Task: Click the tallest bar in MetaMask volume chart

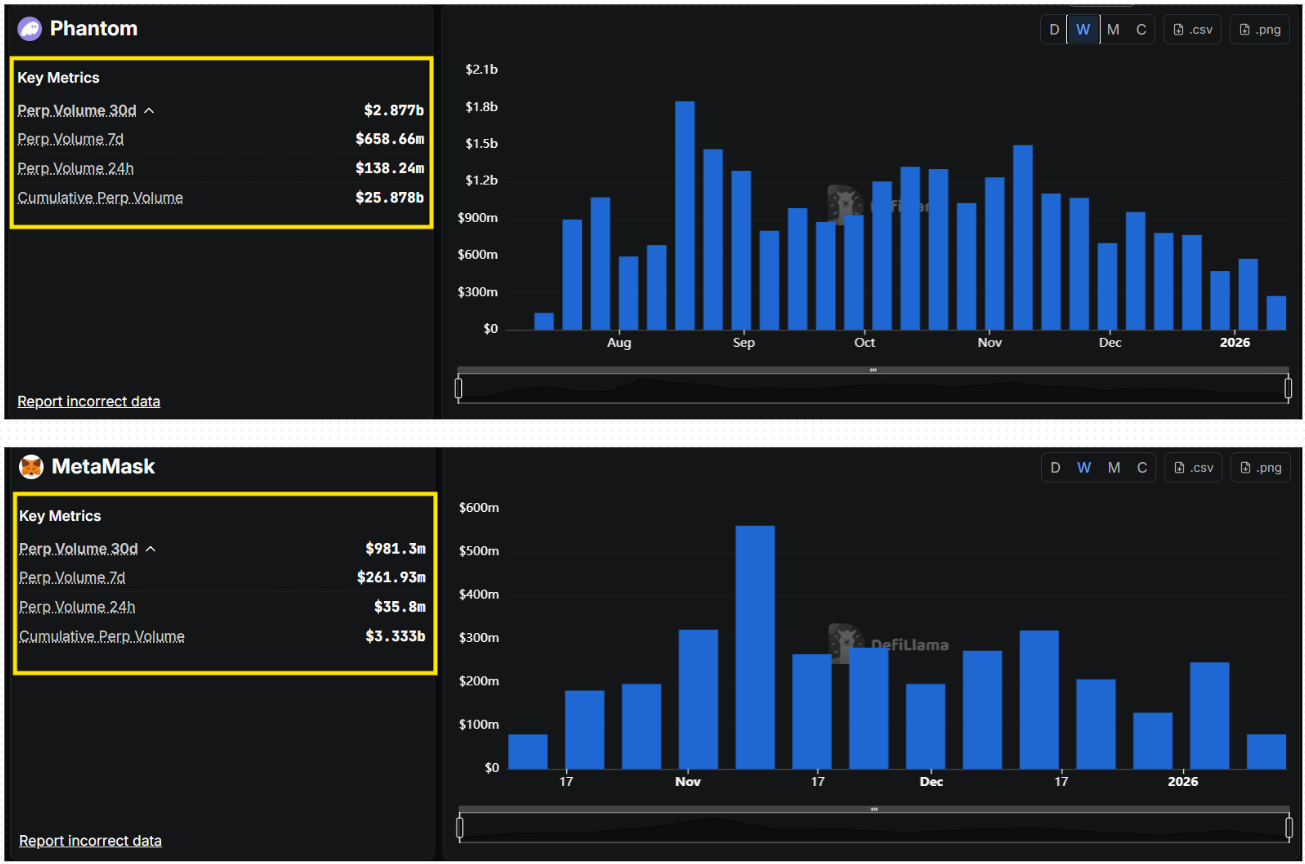Action: click(x=755, y=645)
